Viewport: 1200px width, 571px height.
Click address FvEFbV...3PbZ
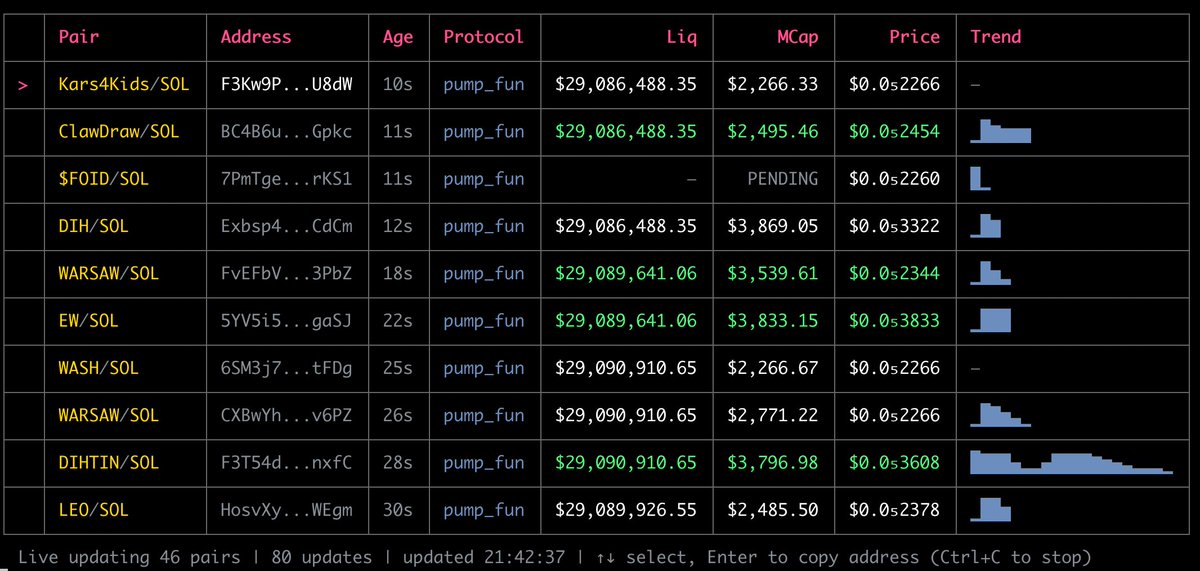click(x=286, y=273)
